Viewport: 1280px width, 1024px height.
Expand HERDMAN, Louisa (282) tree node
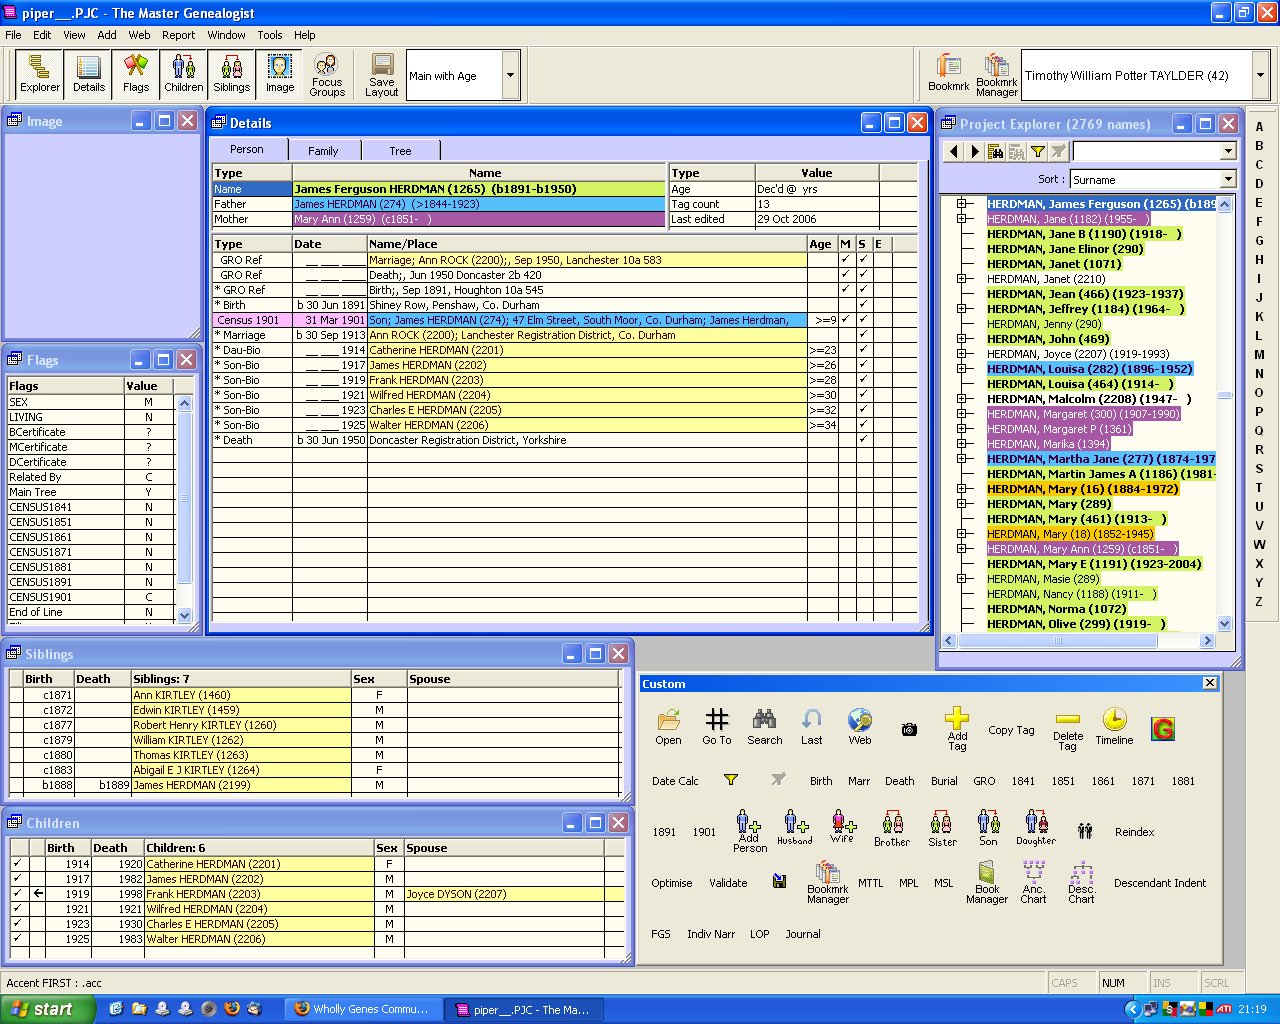[962, 369]
